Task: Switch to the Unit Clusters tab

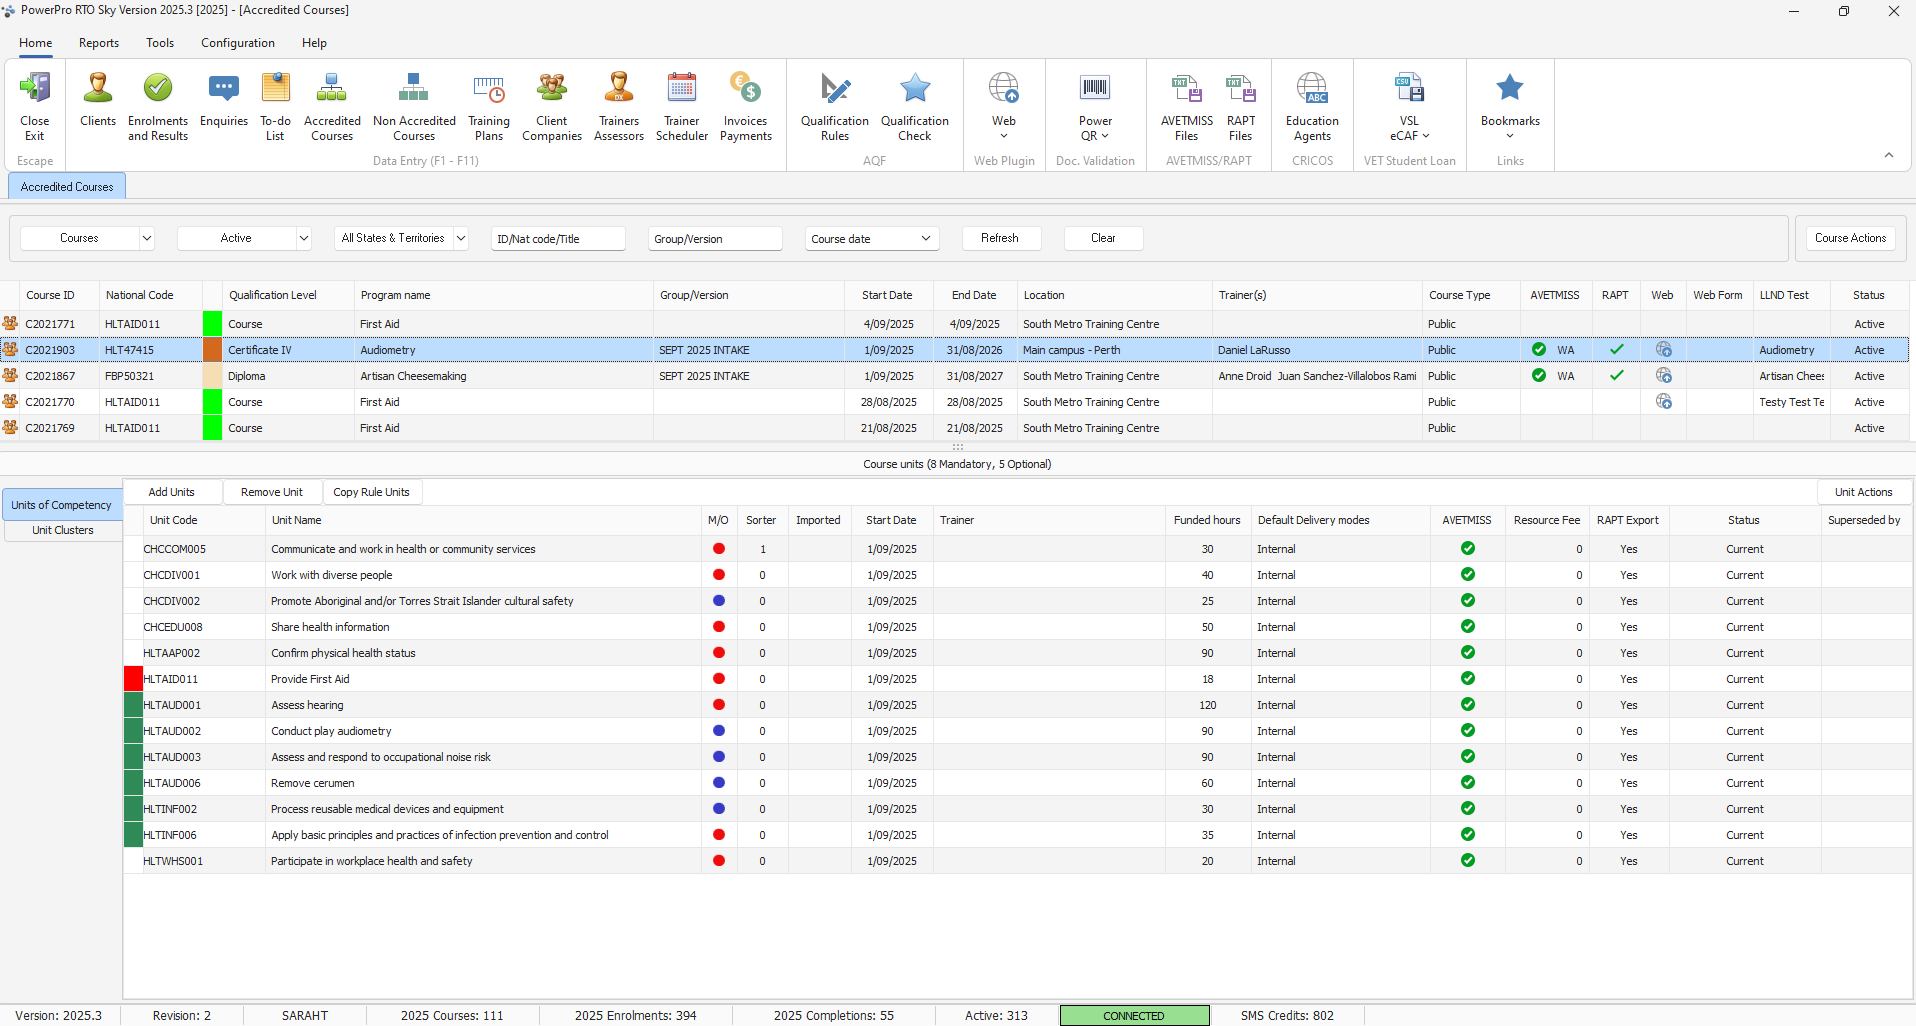Action: click(63, 530)
